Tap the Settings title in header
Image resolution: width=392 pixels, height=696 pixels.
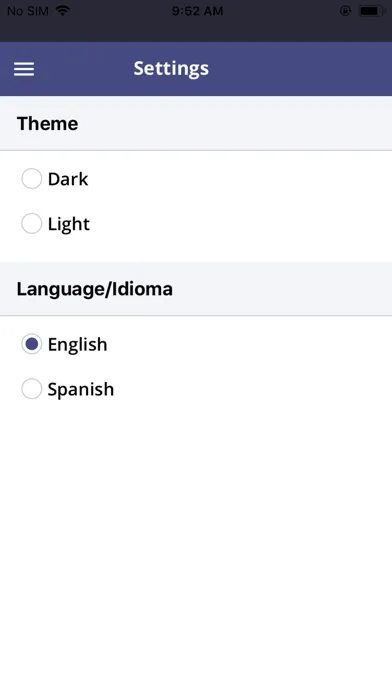[x=171, y=68]
